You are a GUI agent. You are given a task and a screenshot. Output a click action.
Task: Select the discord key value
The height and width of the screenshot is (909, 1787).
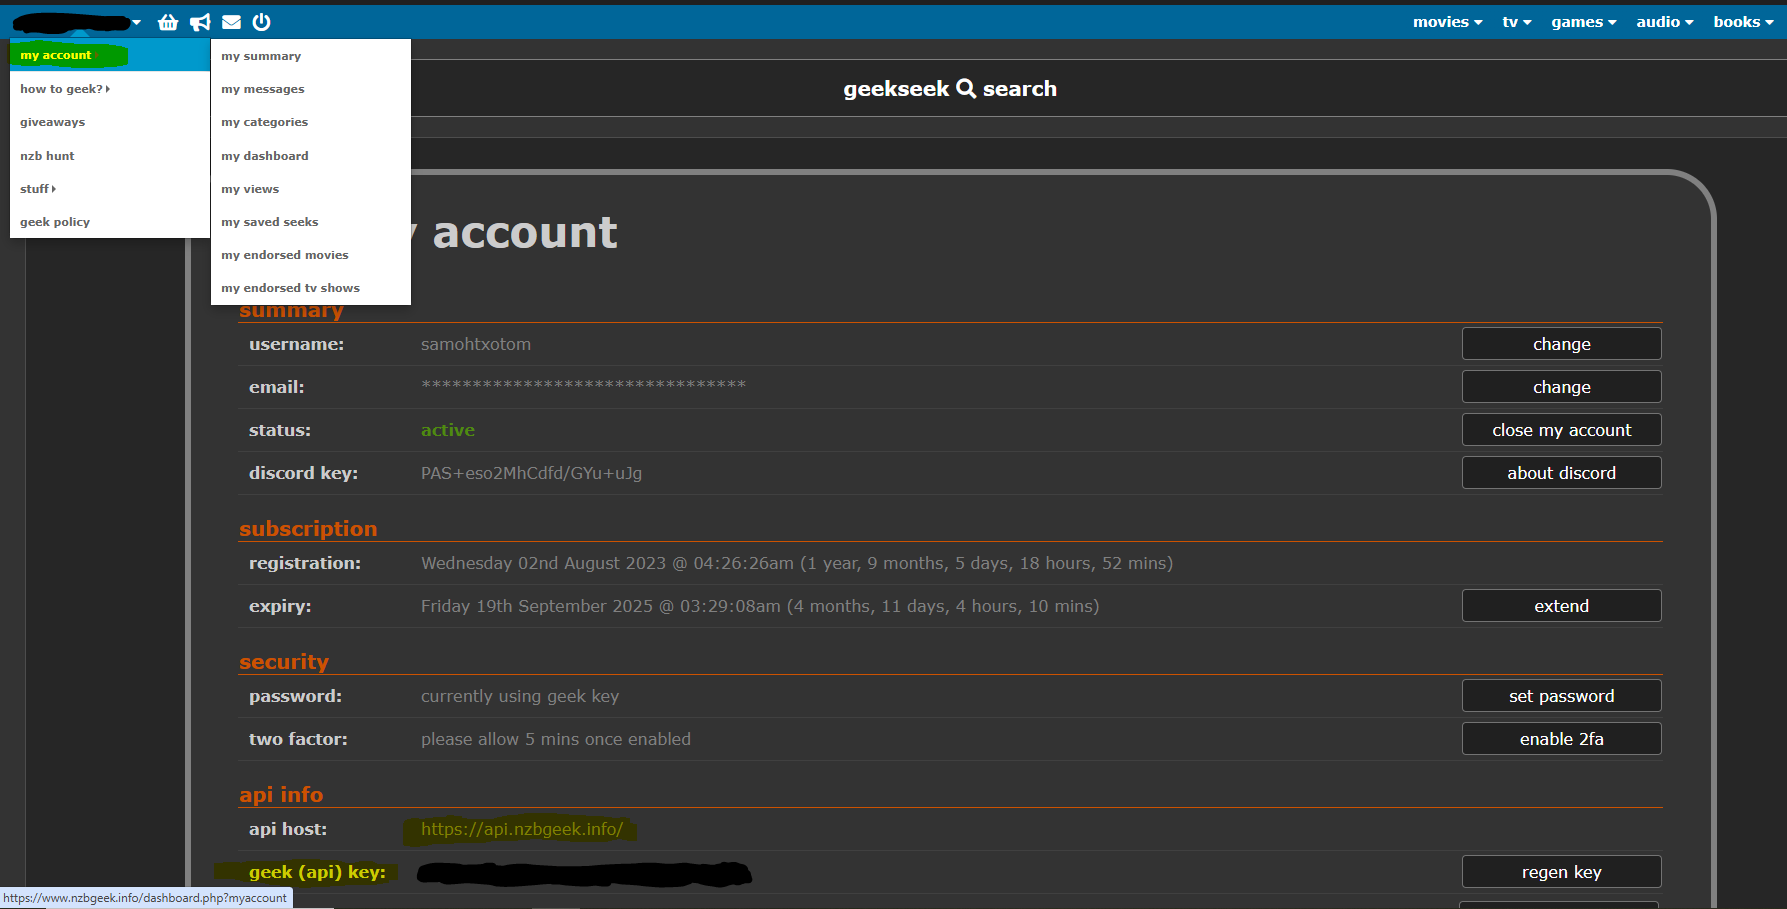tap(531, 473)
